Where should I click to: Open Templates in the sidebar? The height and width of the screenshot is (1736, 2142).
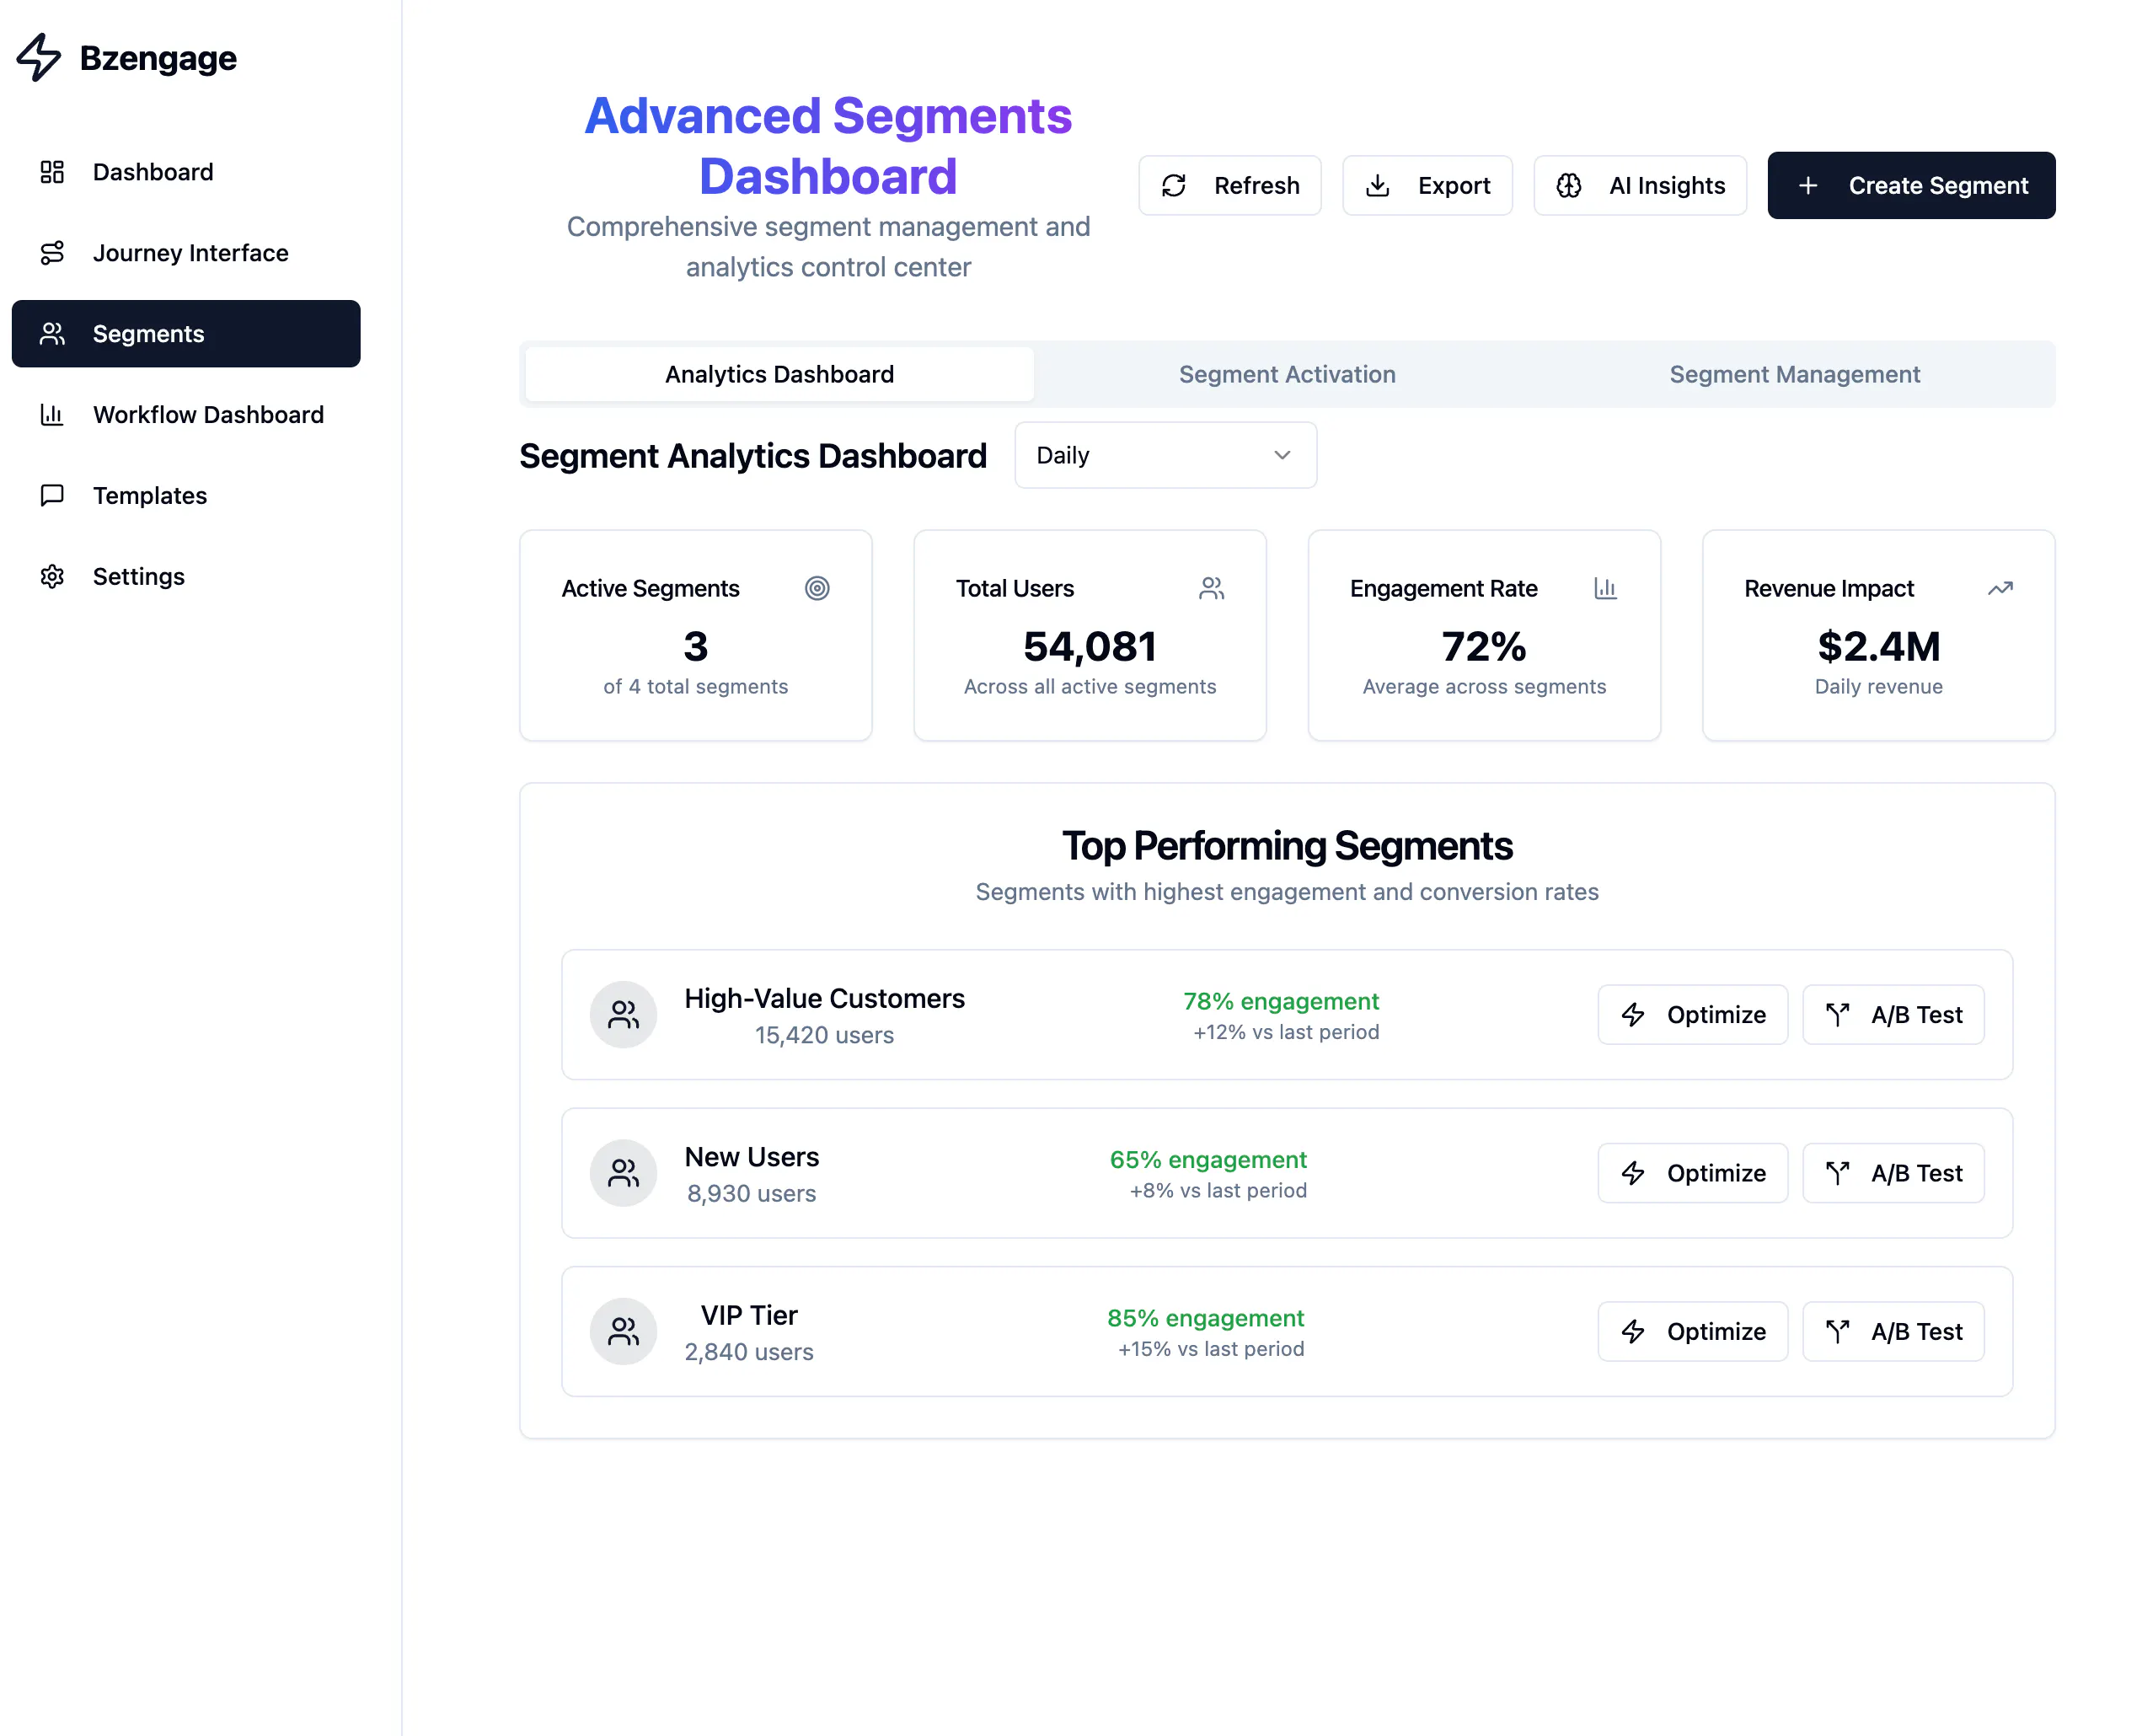[186, 496]
